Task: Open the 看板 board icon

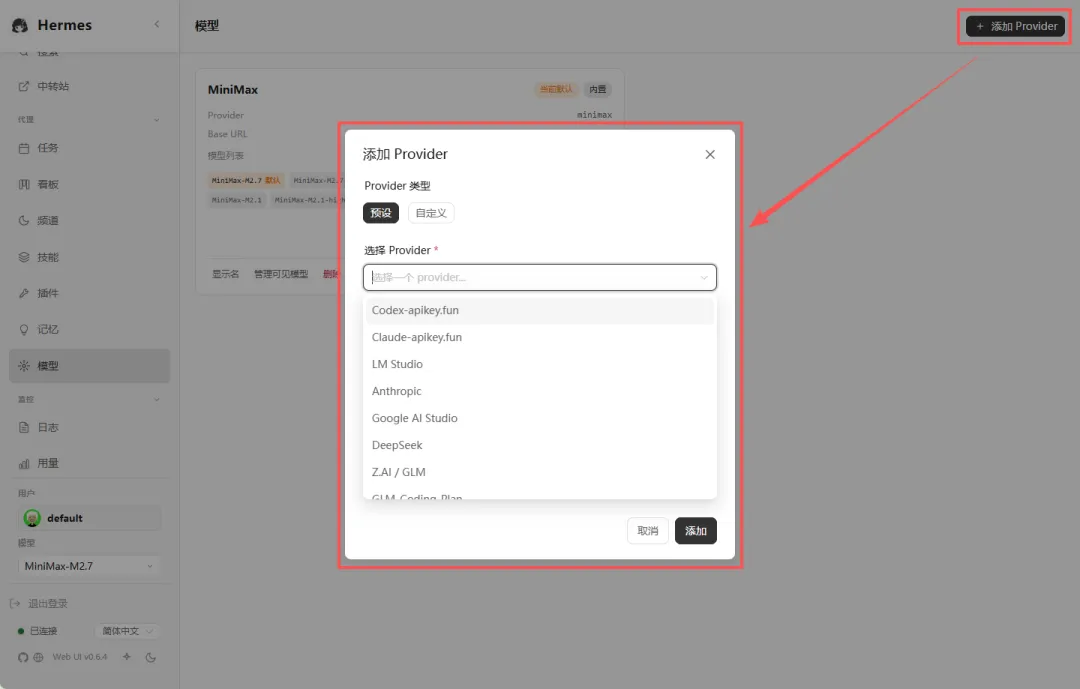Action: 24,185
